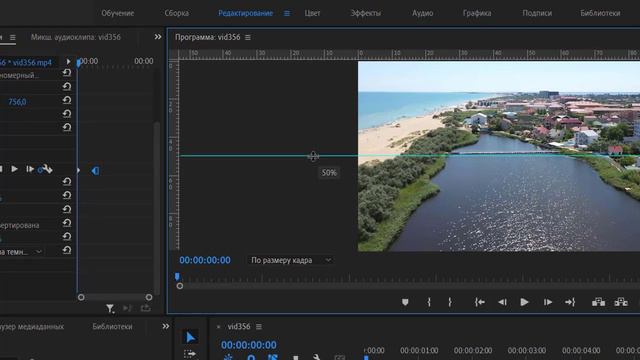Step back one frame in Program monitor
Viewport: 640px width, 360px height.
502,302
